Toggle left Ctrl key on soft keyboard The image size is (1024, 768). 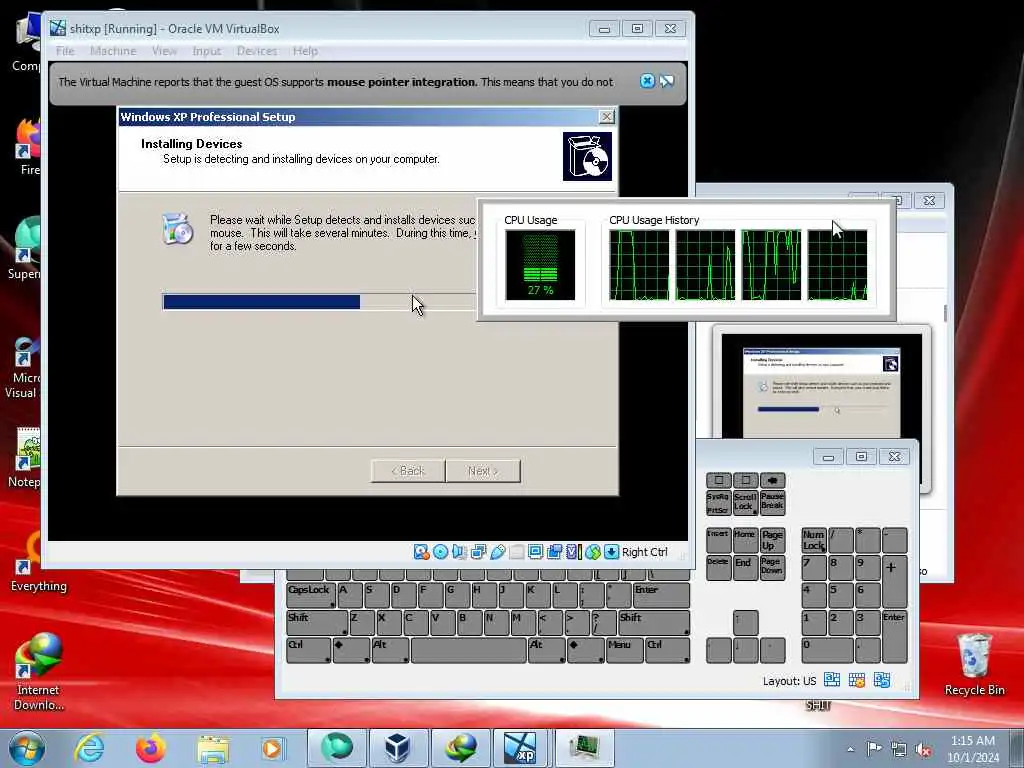[308, 650]
